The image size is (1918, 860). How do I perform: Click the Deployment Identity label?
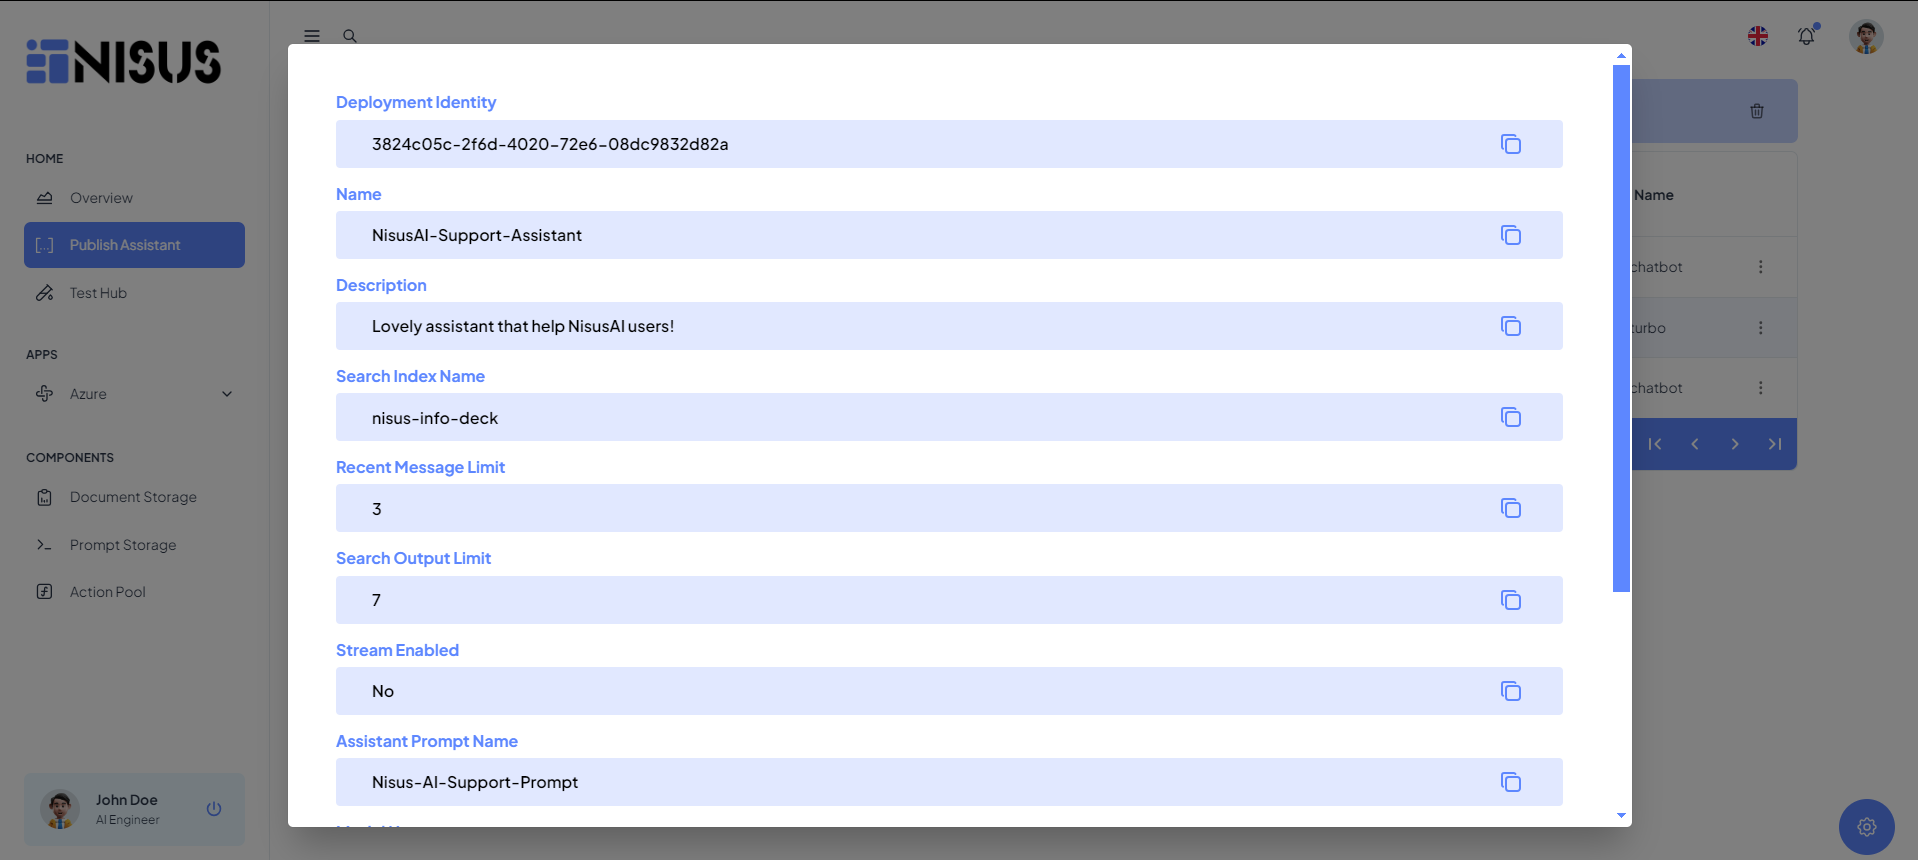tap(416, 102)
